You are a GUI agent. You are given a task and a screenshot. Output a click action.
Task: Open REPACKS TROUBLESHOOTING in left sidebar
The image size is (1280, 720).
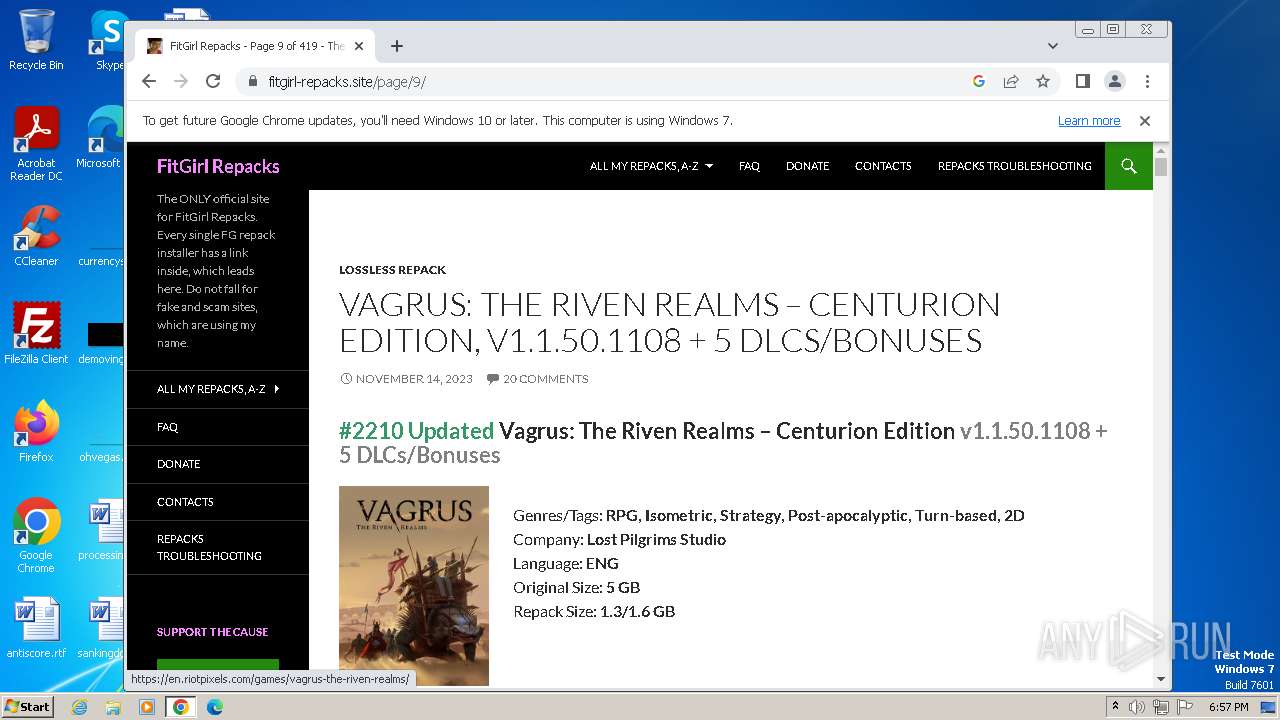[209, 547]
